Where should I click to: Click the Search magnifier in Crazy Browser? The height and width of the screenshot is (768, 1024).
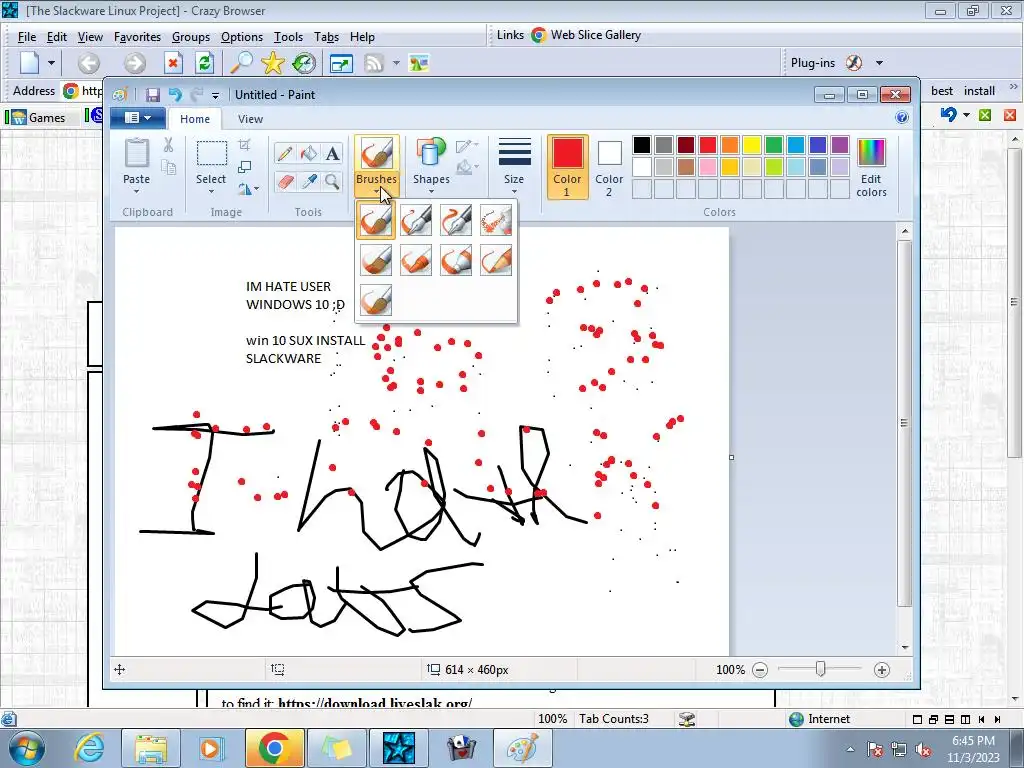click(x=242, y=63)
